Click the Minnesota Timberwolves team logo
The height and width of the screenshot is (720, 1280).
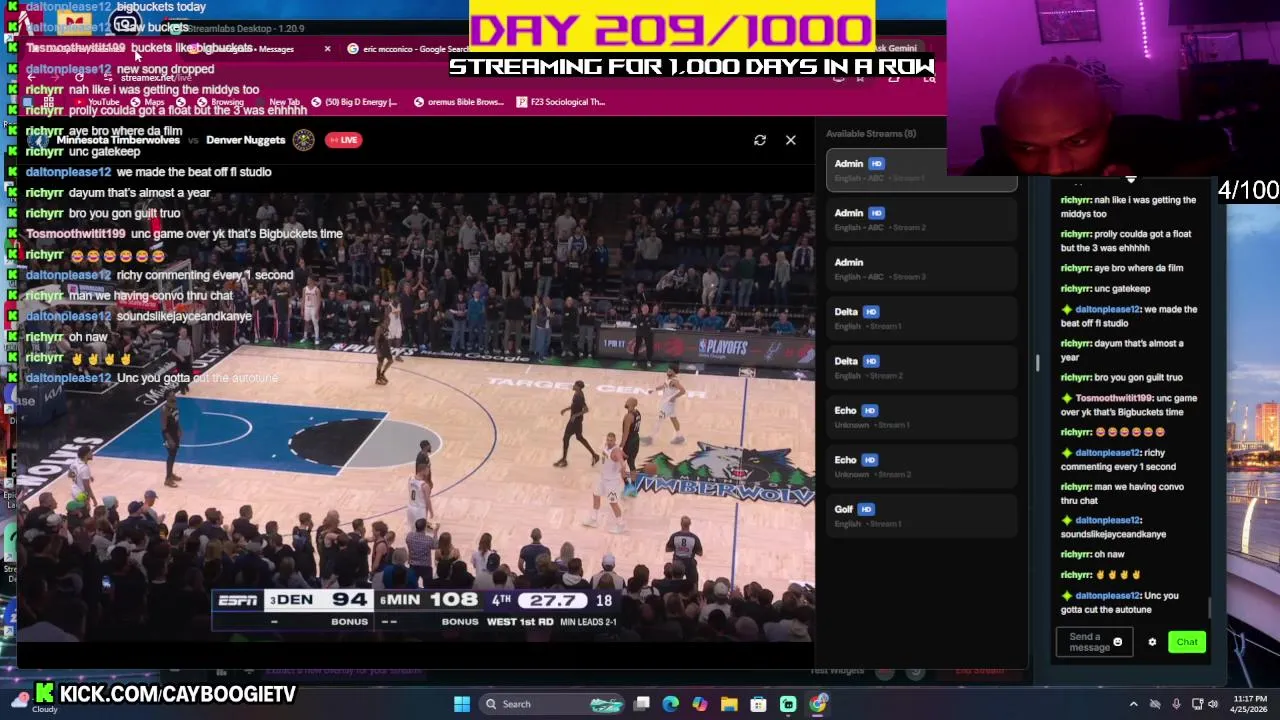point(39,140)
